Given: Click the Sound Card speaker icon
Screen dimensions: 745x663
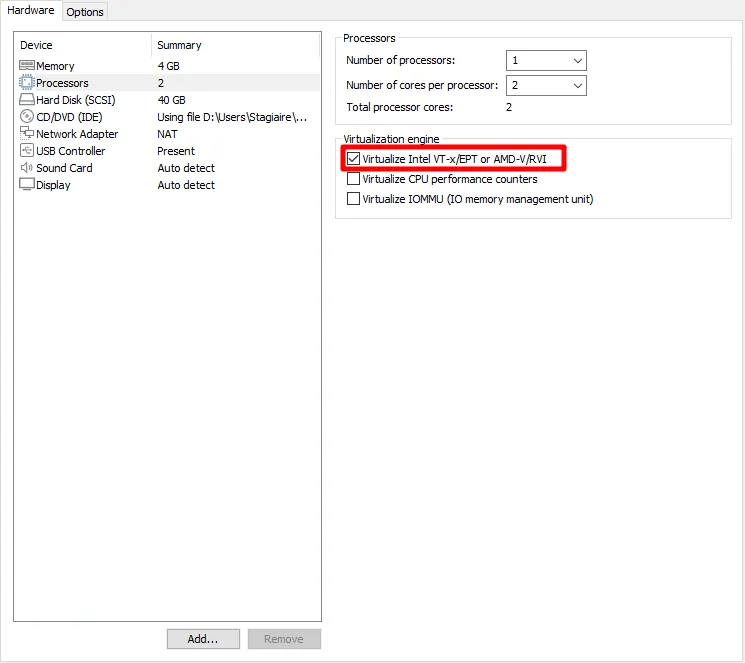Looking at the screenshot, I should [x=27, y=167].
